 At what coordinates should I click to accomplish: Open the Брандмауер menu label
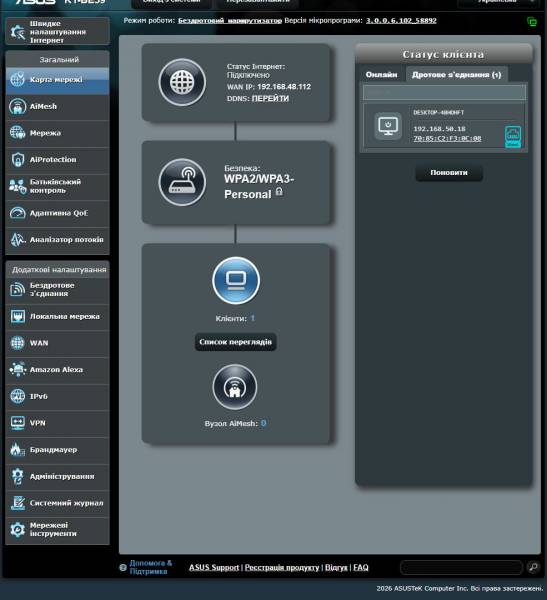tap(54, 450)
